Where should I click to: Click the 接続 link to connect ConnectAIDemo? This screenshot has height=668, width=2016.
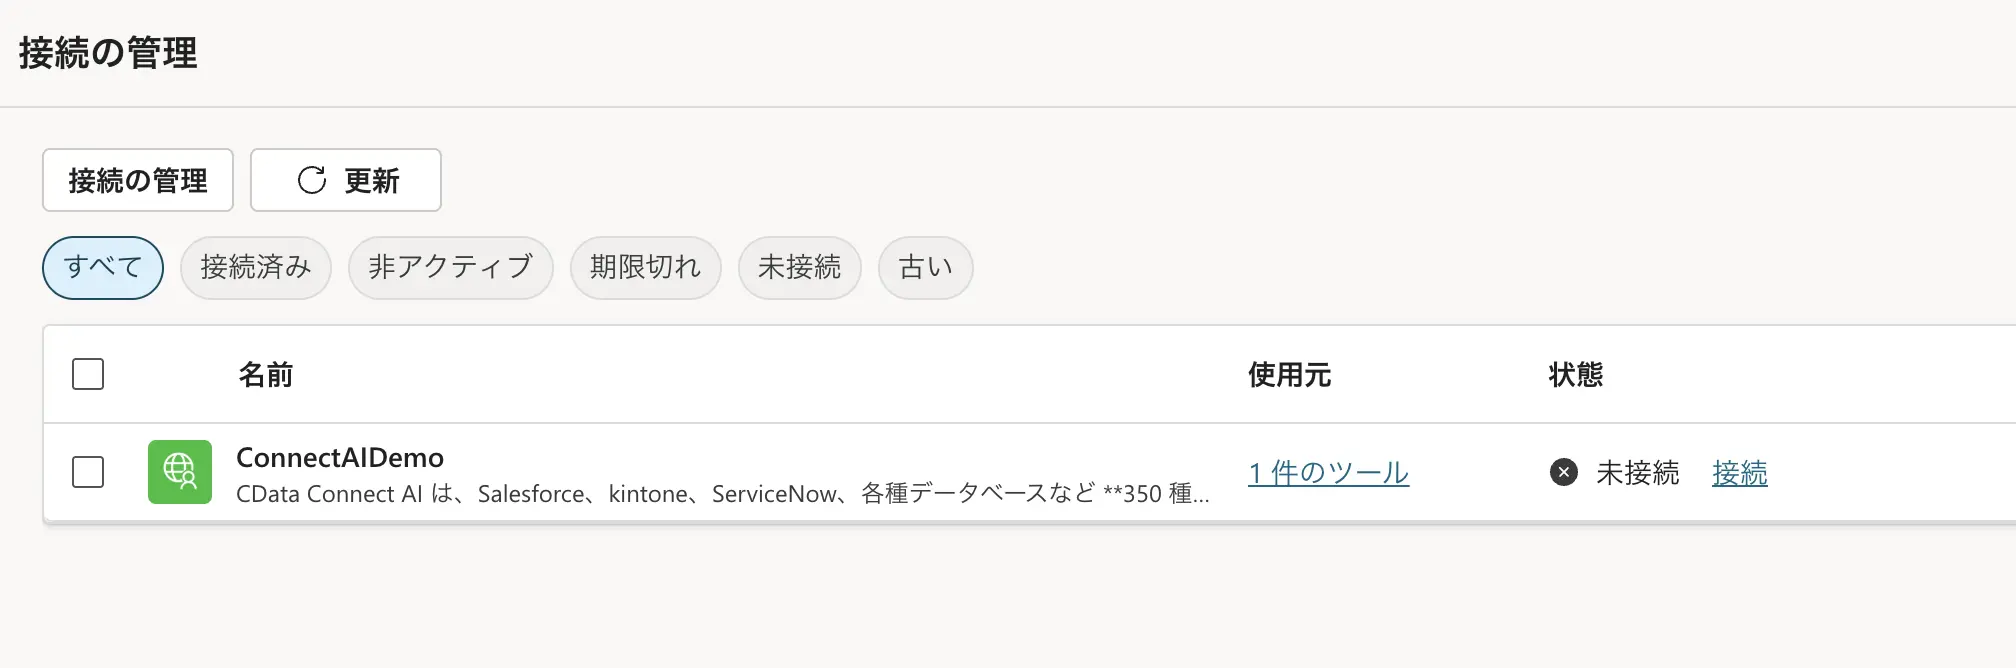(1740, 474)
